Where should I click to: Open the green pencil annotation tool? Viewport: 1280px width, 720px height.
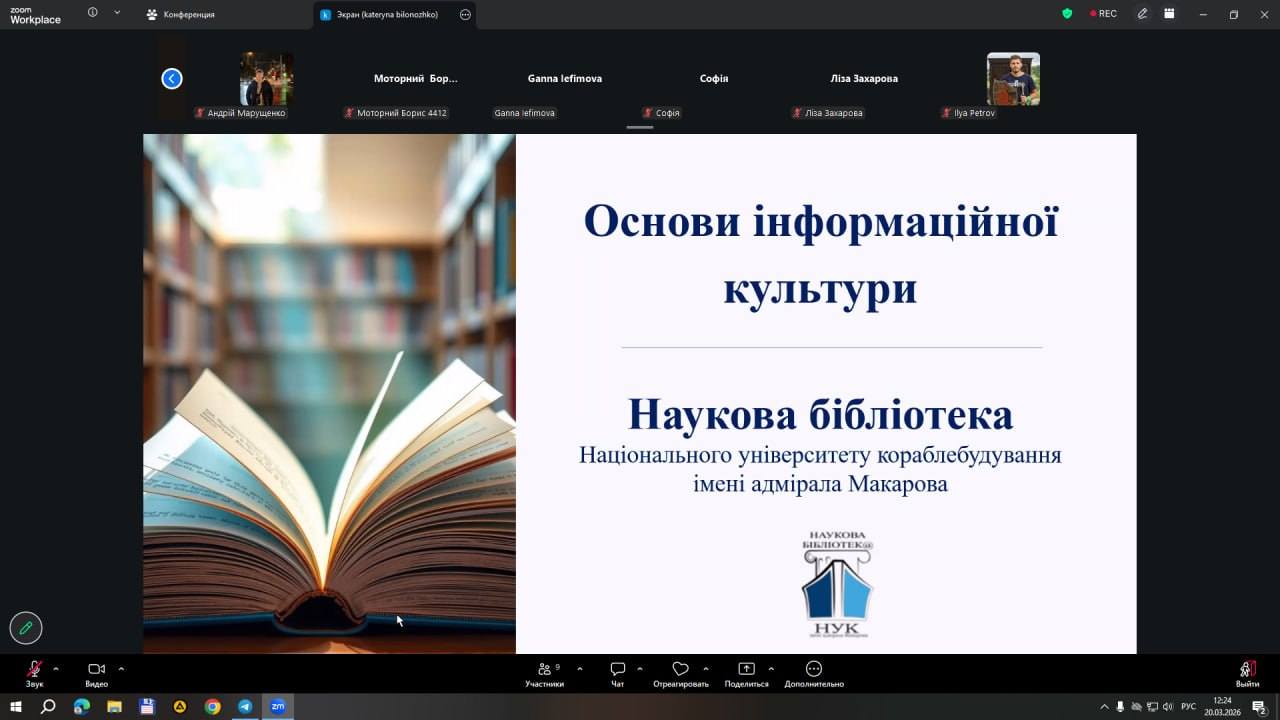(x=26, y=628)
